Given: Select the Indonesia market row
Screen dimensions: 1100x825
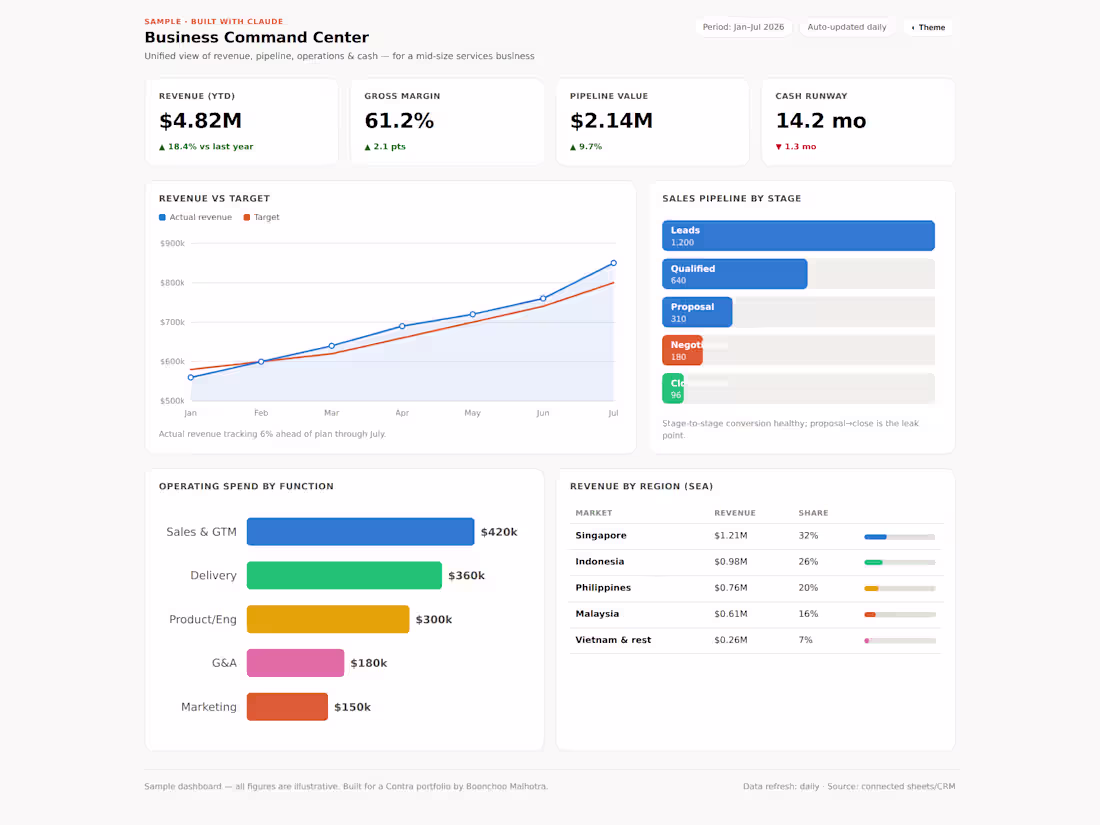Looking at the screenshot, I should (756, 562).
